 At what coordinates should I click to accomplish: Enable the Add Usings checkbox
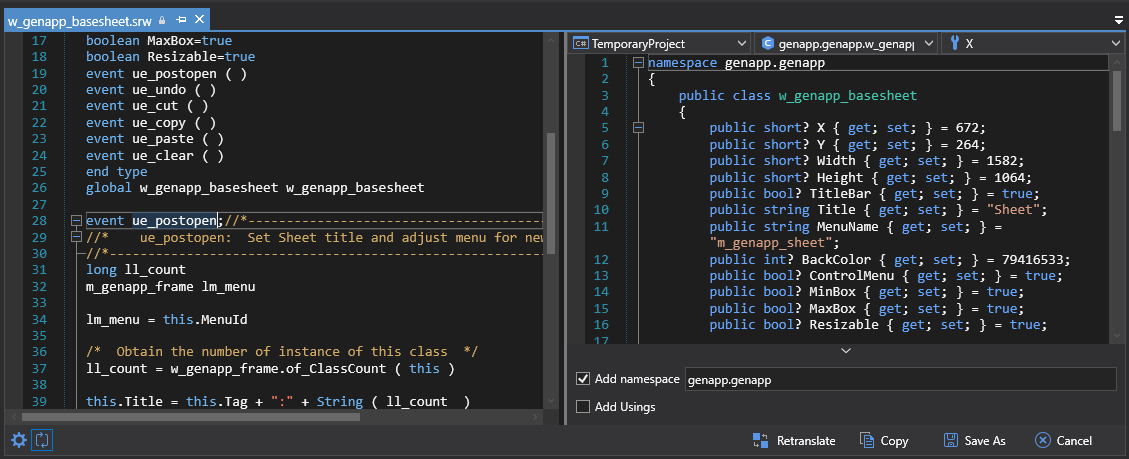click(583, 407)
